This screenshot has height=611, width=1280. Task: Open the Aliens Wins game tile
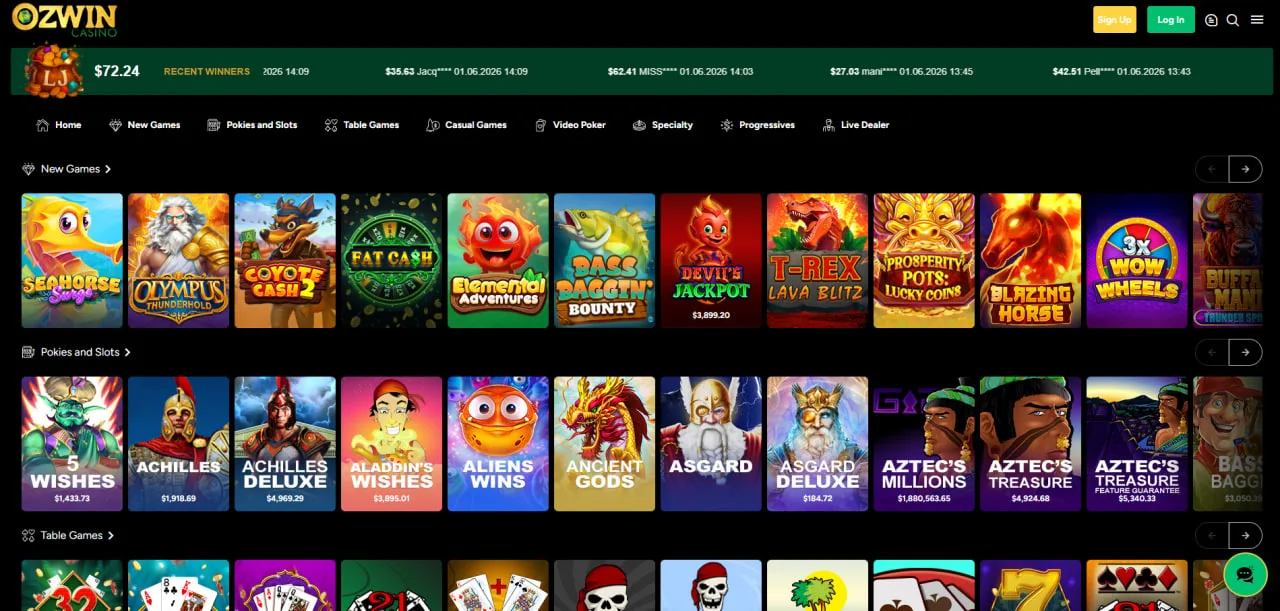498,443
